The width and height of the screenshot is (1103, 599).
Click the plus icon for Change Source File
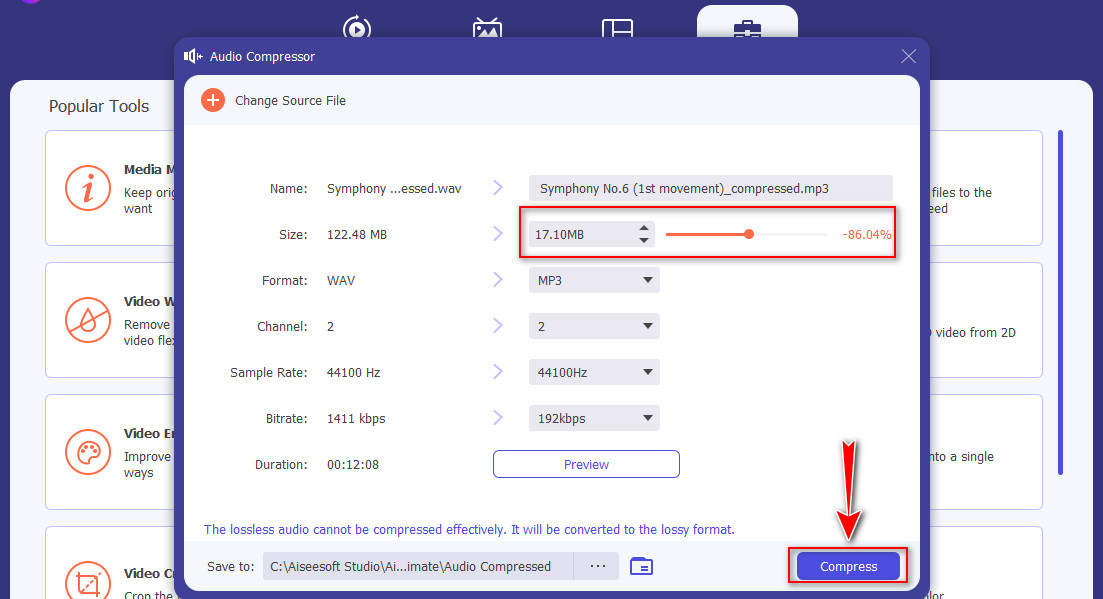tap(213, 100)
